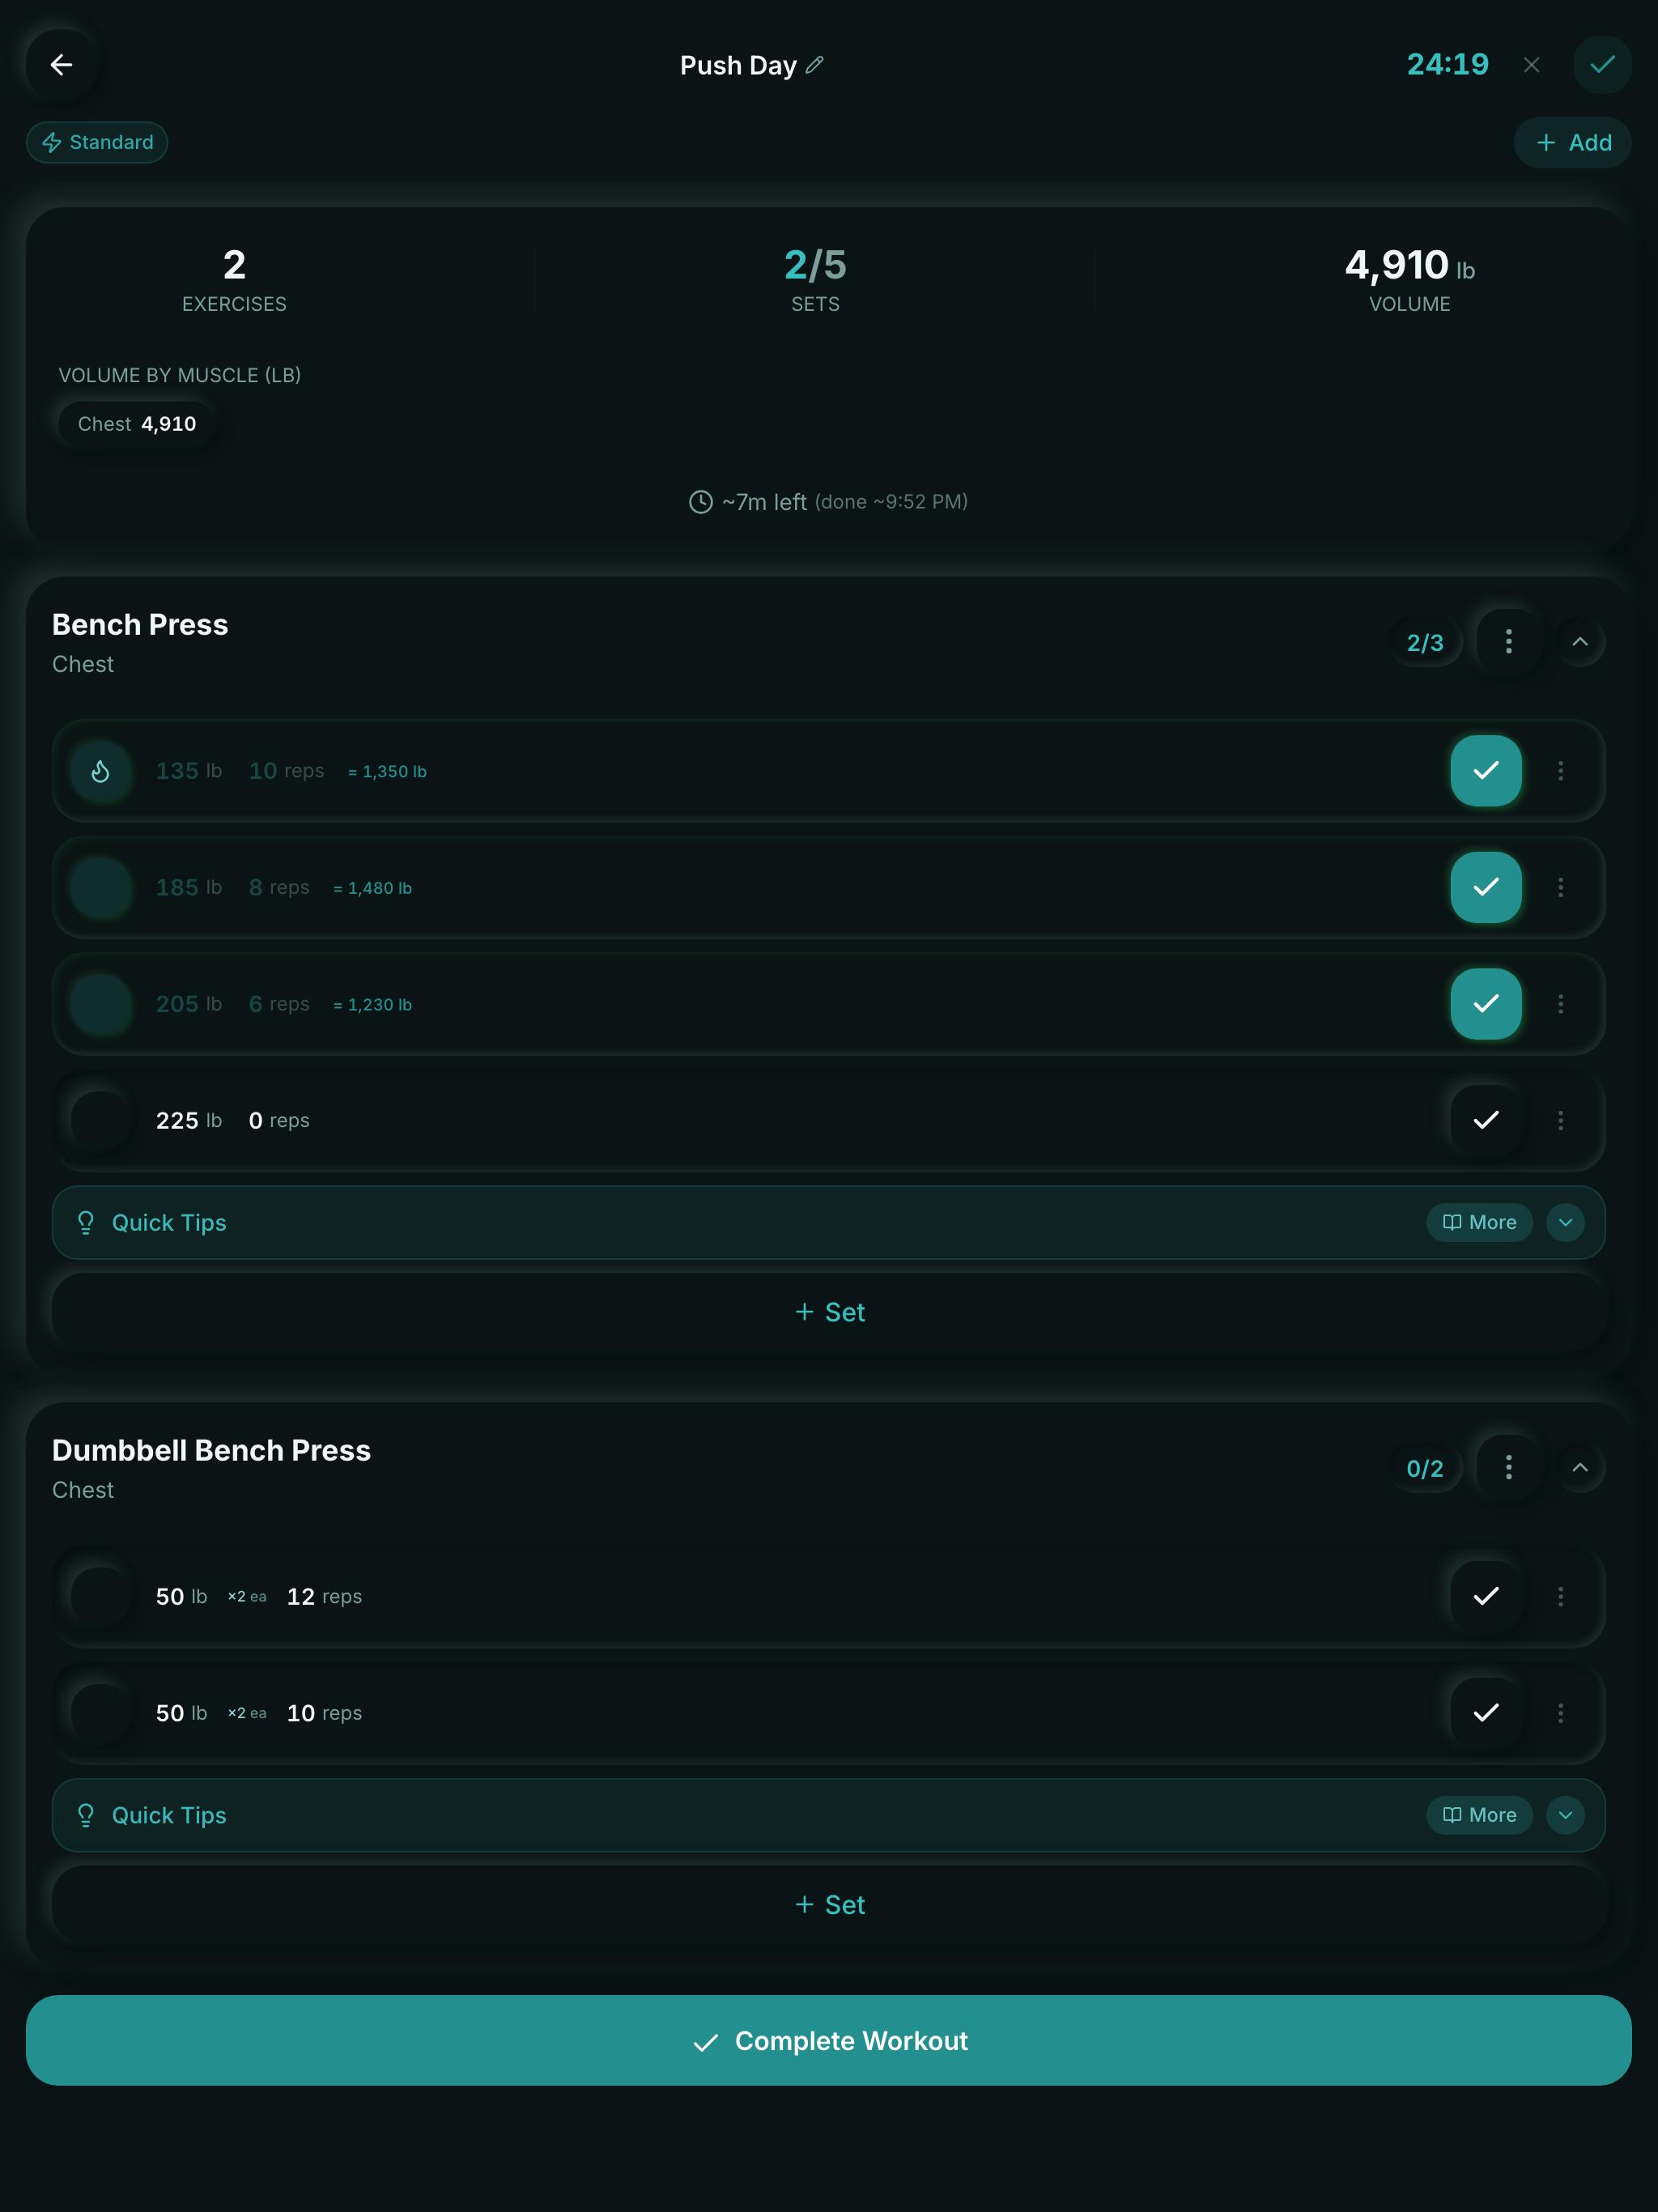Select the Chest 4,910 muscle volume chip

pos(137,424)
